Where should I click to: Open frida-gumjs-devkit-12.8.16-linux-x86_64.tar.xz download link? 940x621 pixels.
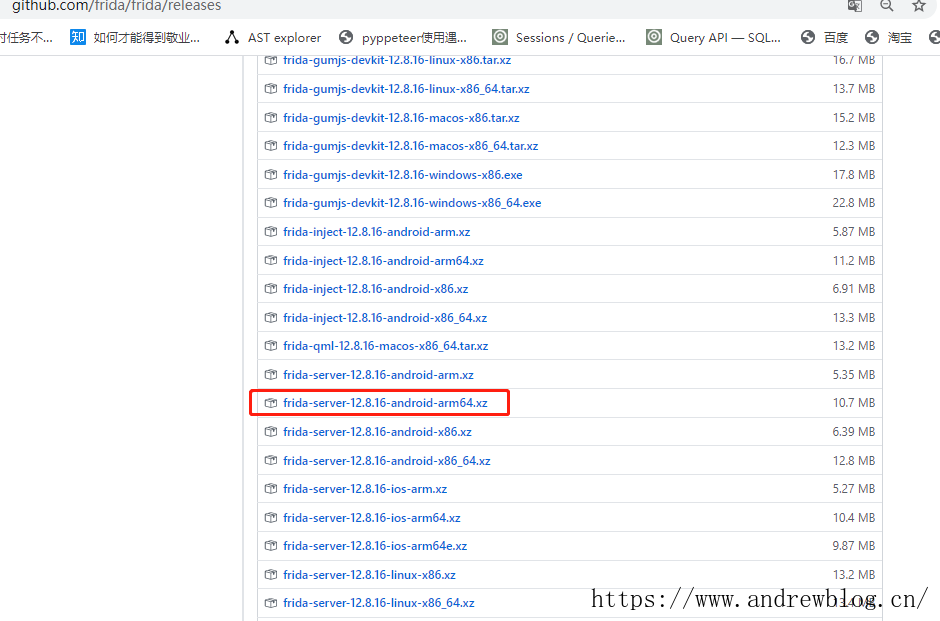click(406, 89)
